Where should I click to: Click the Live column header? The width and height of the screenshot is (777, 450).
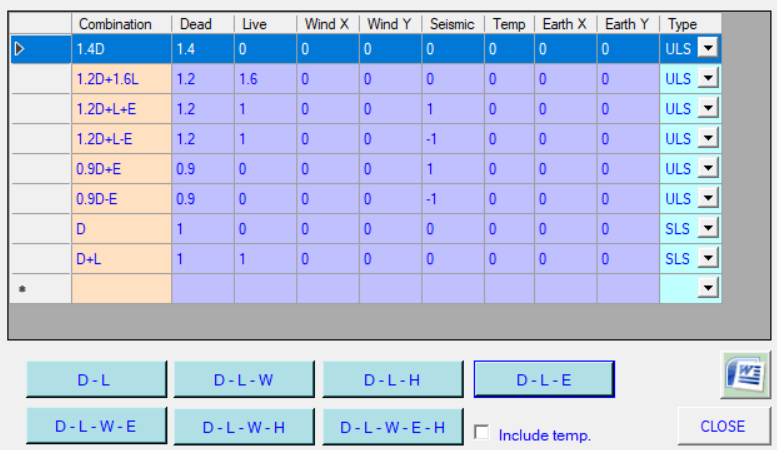pos(265,24)
